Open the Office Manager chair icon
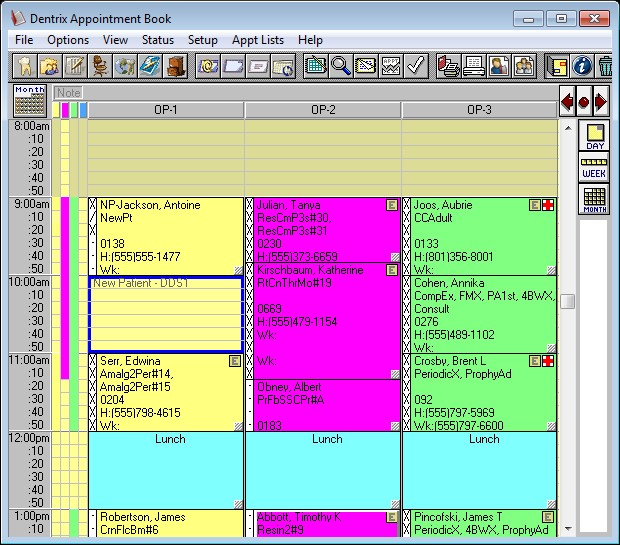The image size is (620, 545). pyautogui.click(x=100, y=66)
